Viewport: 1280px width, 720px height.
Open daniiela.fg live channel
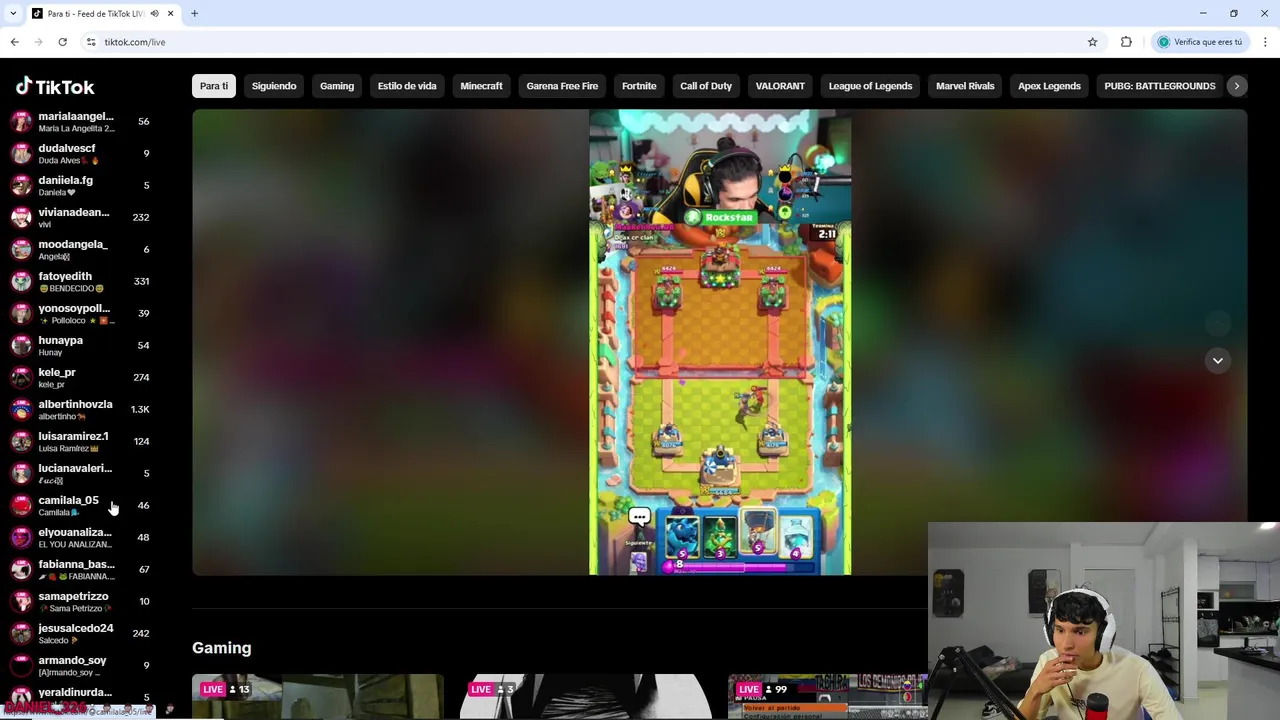(x=80, y=186)
